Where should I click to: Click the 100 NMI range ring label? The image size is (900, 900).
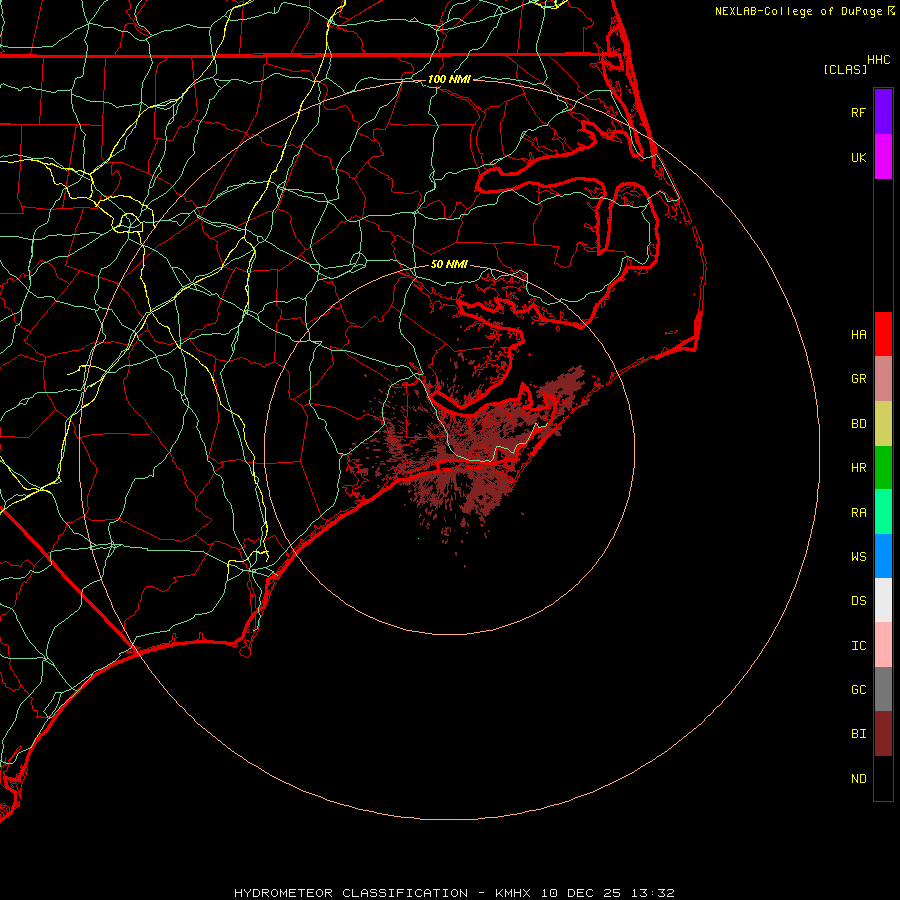point(449,79)
